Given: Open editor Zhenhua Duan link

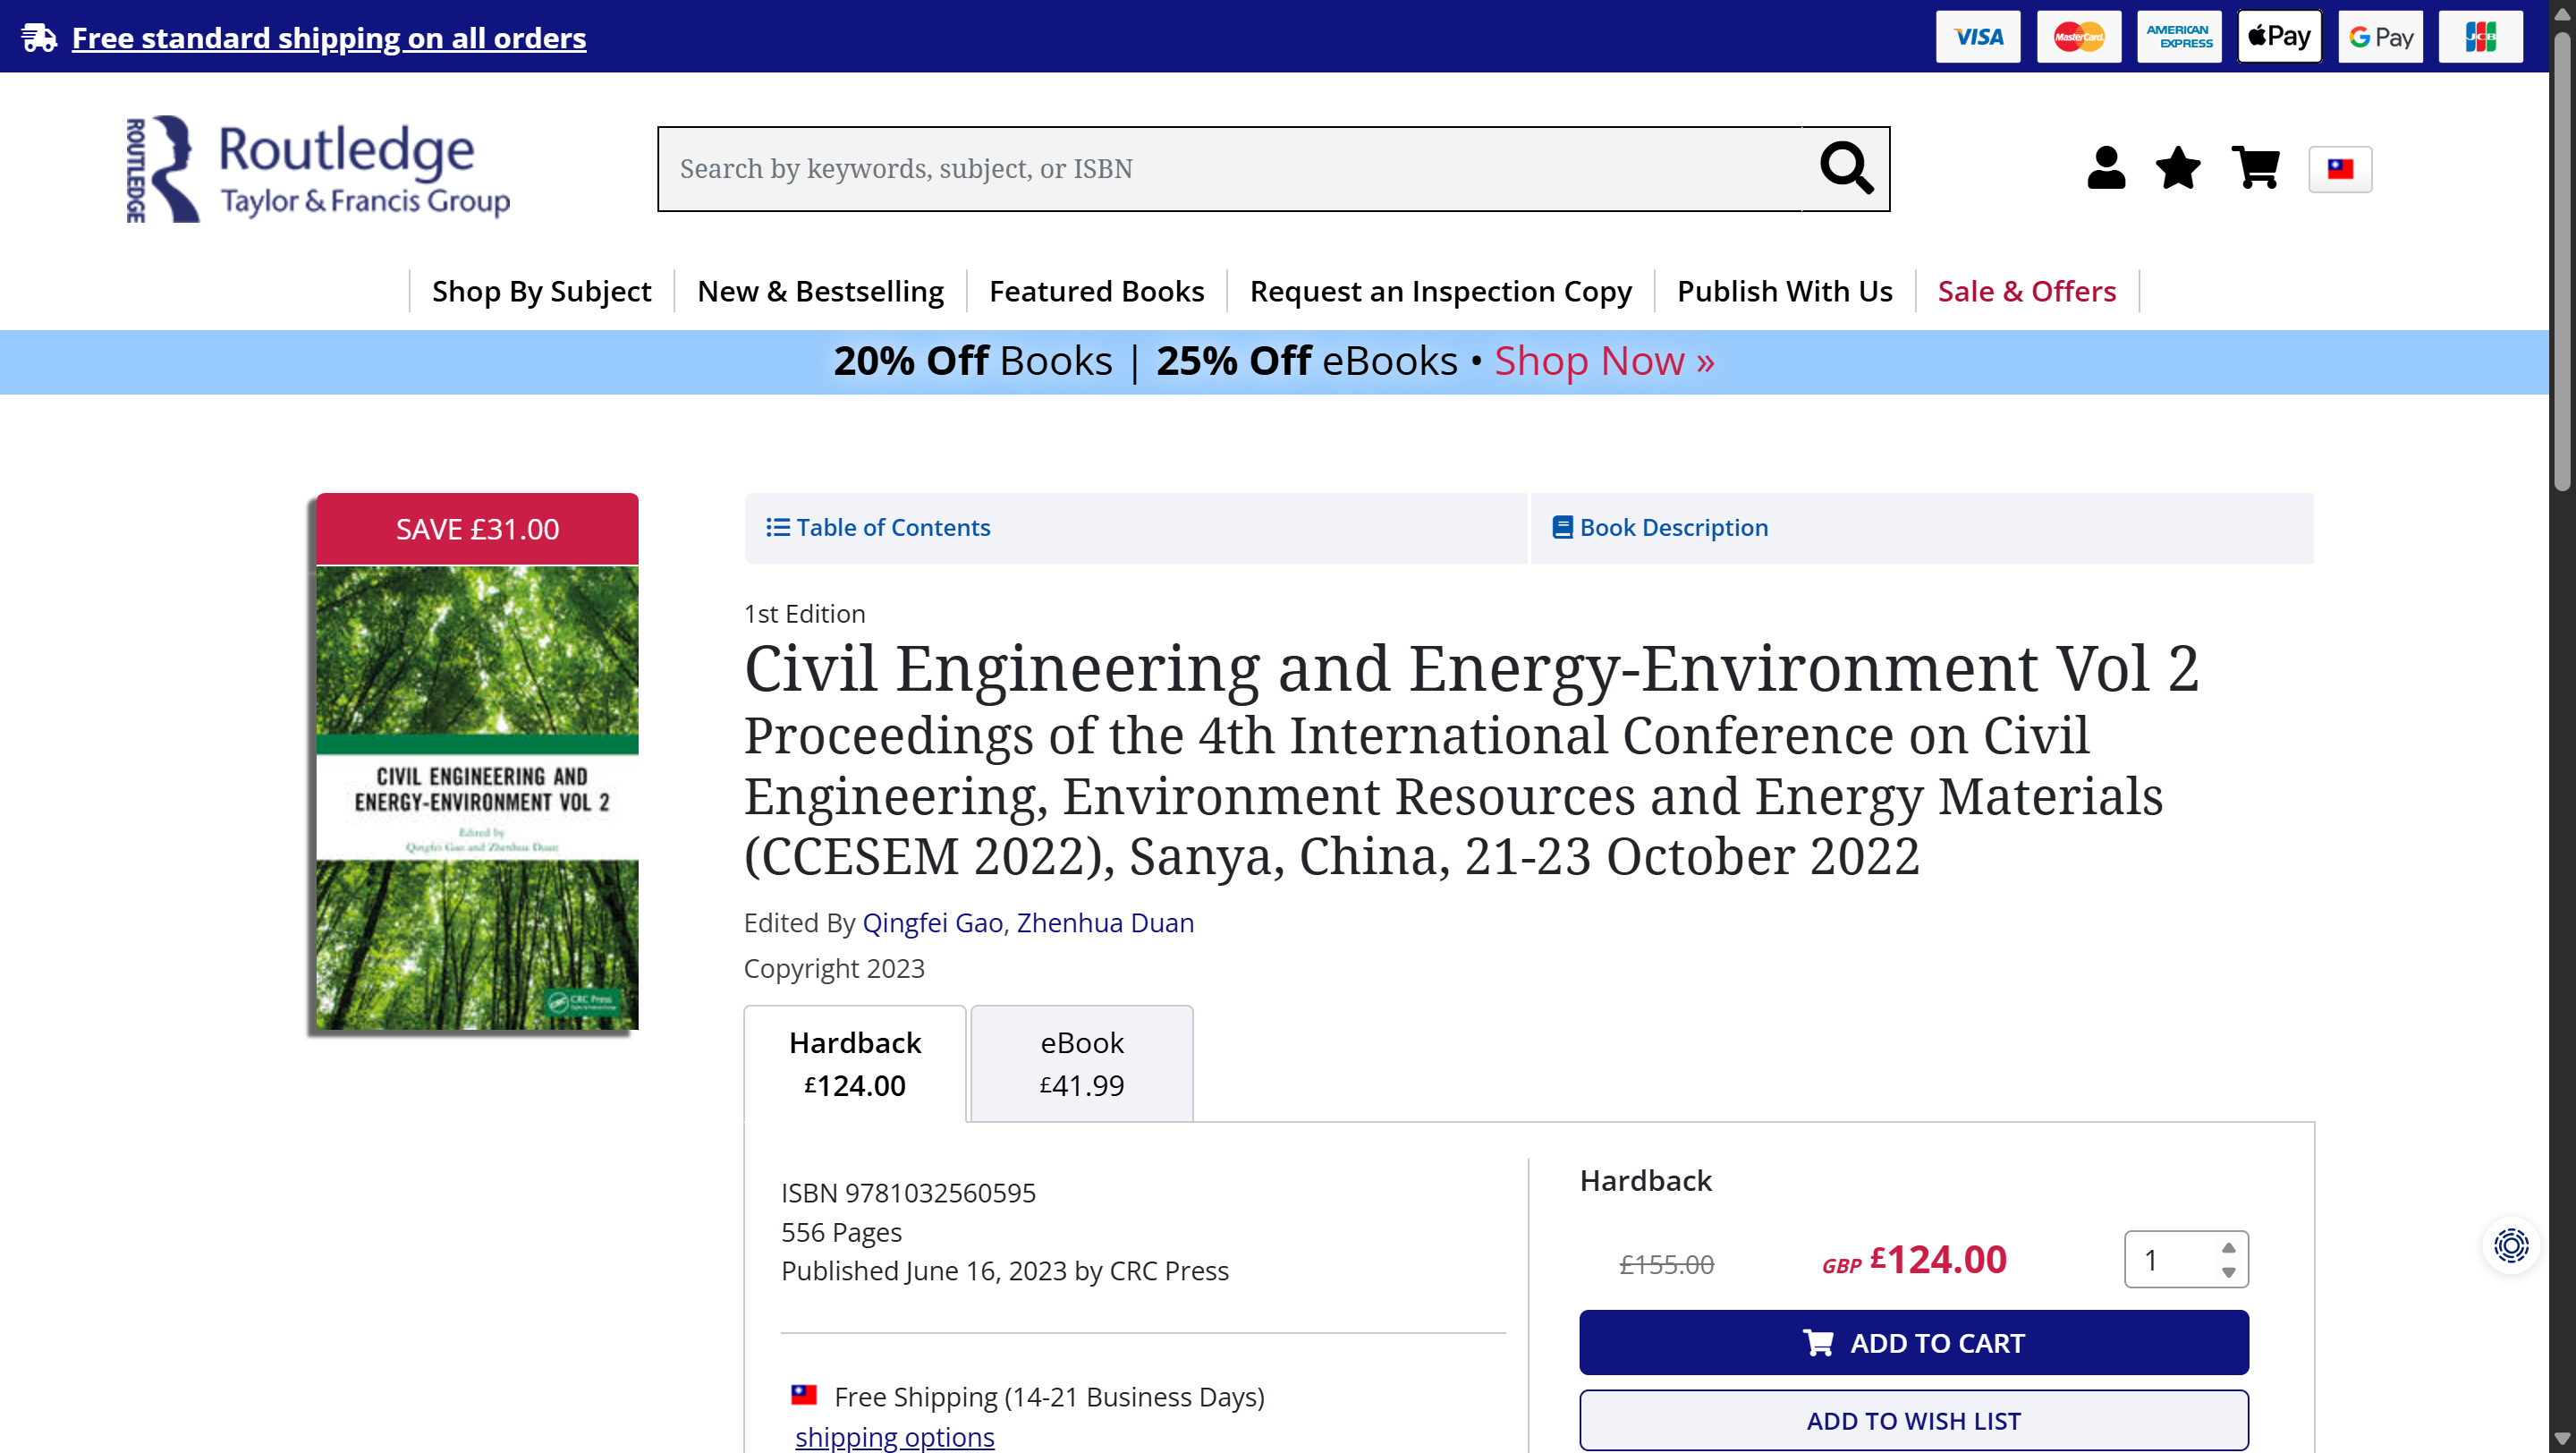Looking at the screenshot, I should point(1105,923).
